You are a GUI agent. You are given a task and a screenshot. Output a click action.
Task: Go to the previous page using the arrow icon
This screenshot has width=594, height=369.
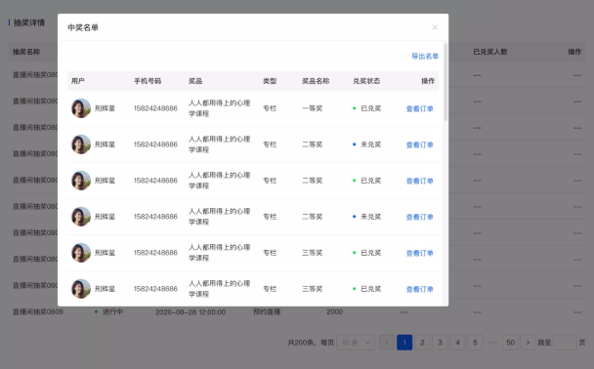[387, 342]
